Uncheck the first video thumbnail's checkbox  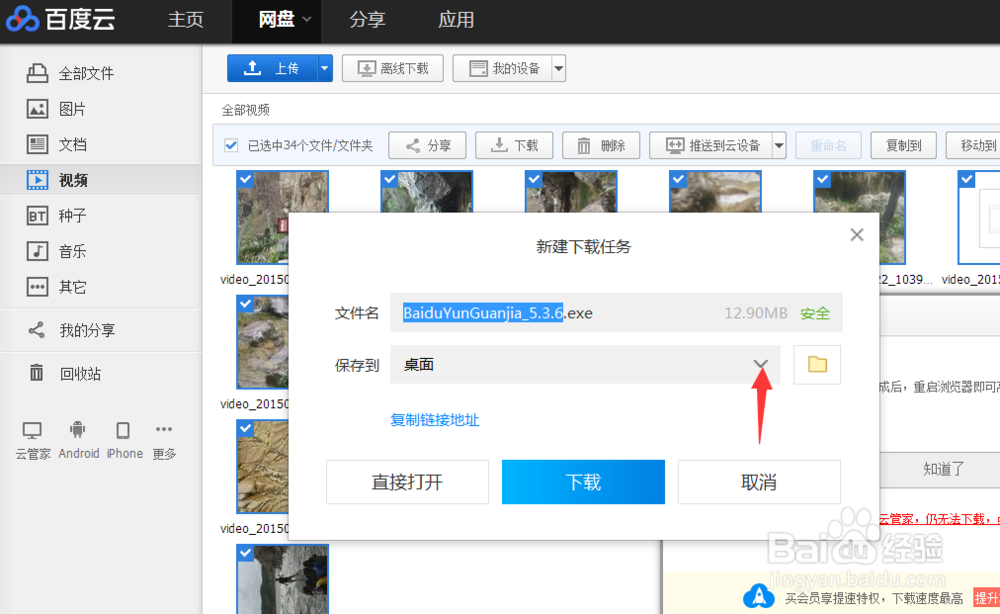[x=246, y=180]
